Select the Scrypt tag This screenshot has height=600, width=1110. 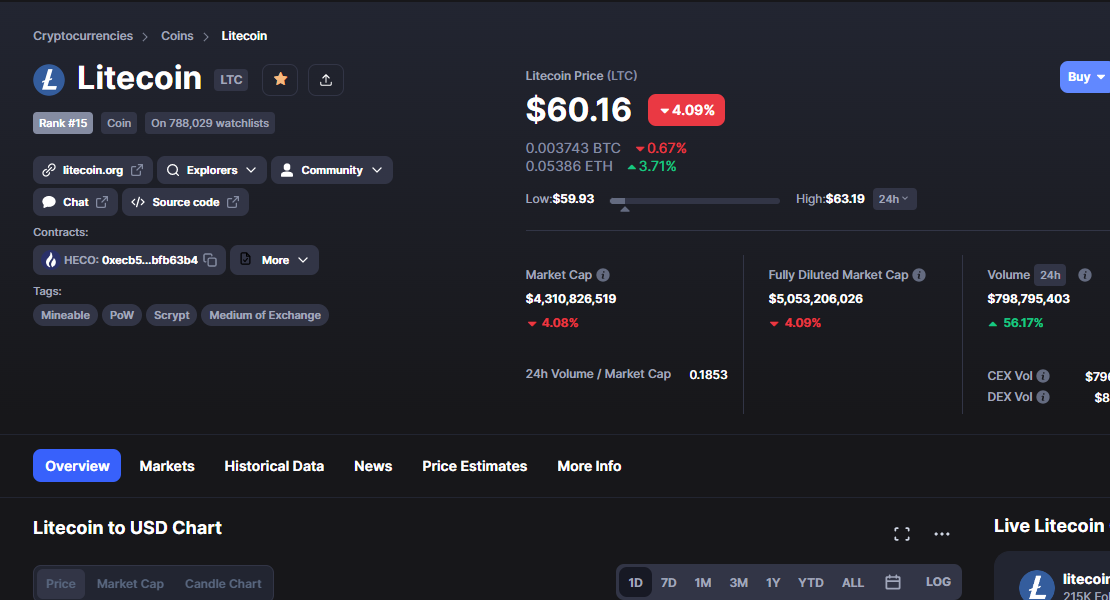coord(171,316)
